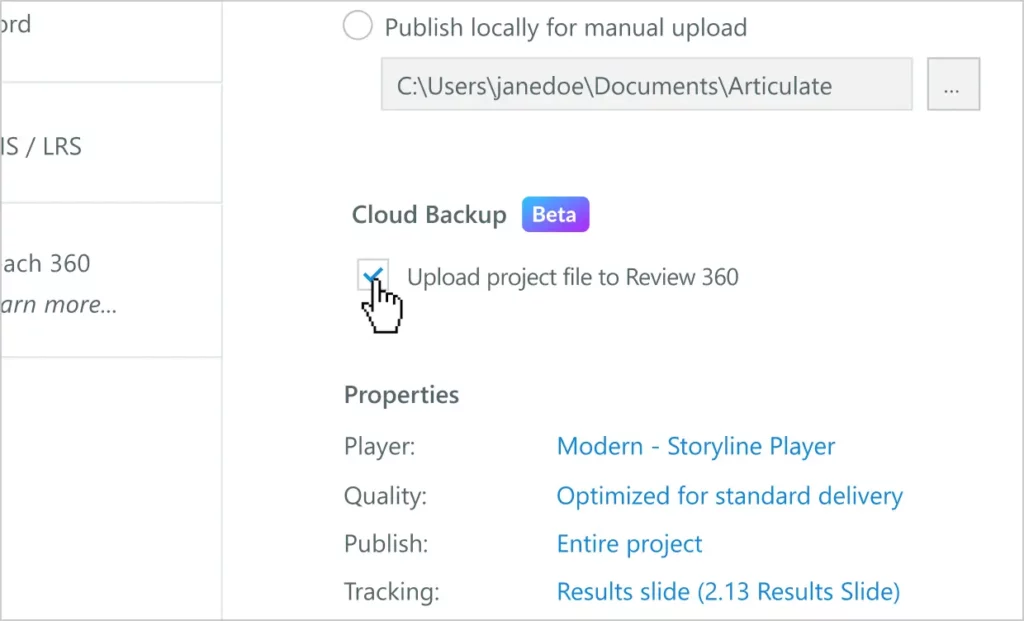
Task: Open the Reach 360 publish tab
Action: [x=48, y=264]
